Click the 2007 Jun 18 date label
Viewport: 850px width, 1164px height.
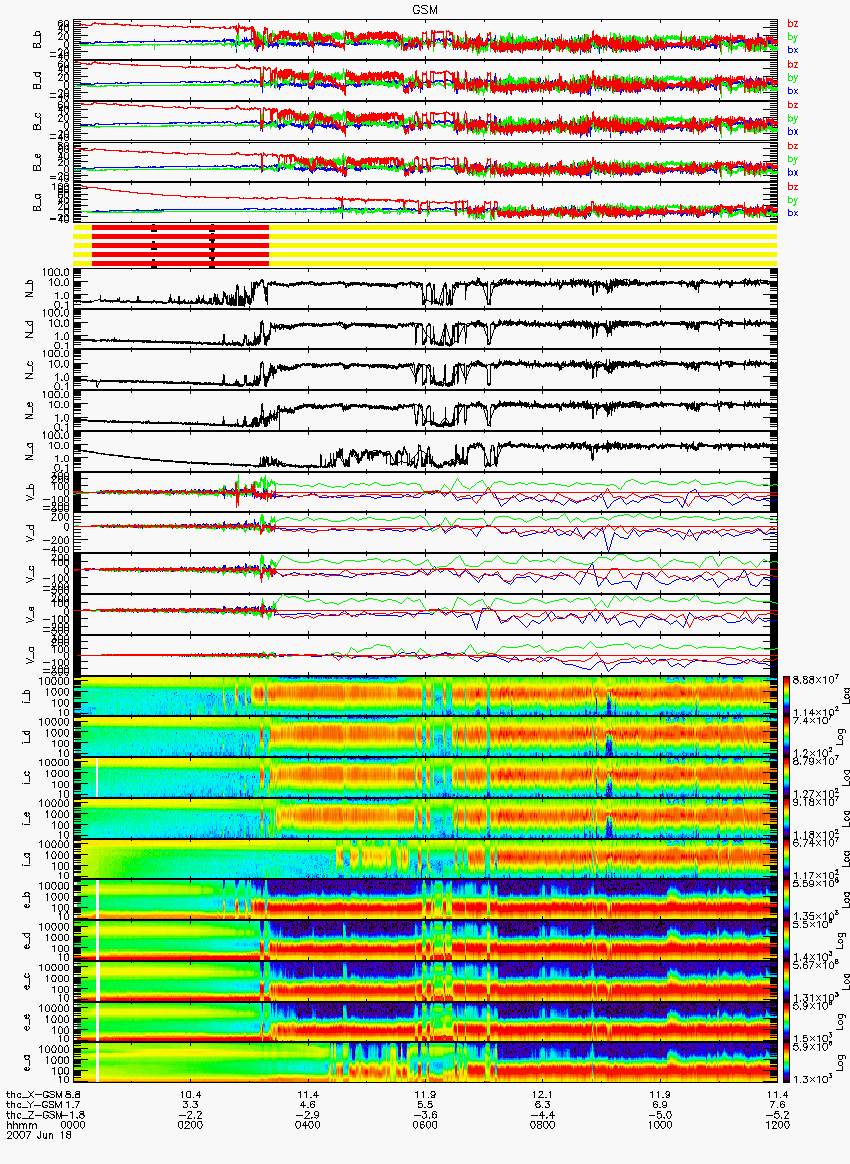(39, 1135)
